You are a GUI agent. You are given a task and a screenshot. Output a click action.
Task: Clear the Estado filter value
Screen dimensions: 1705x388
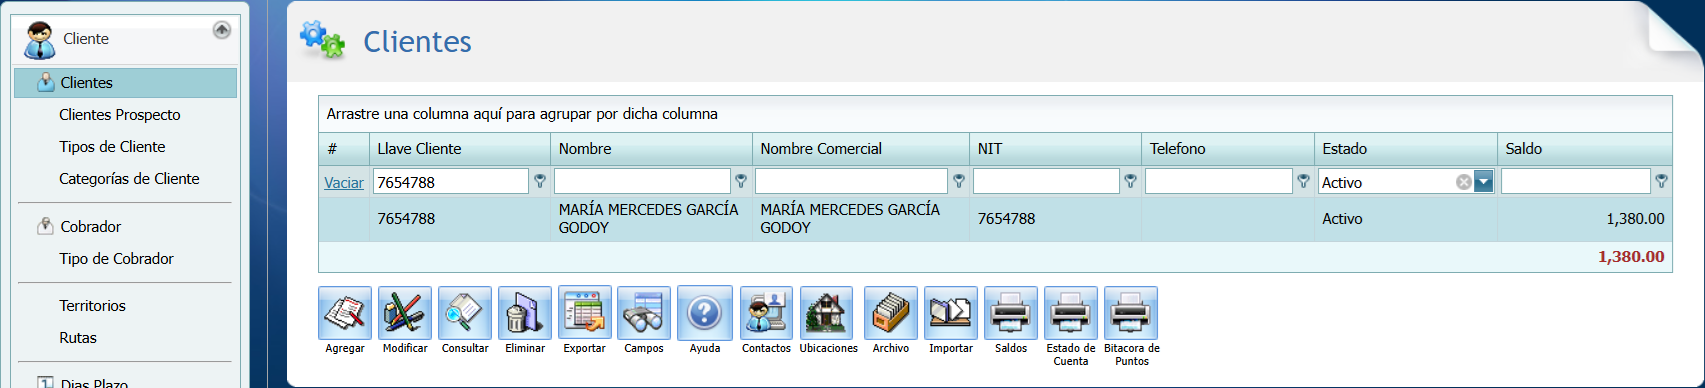(1464, 182)
